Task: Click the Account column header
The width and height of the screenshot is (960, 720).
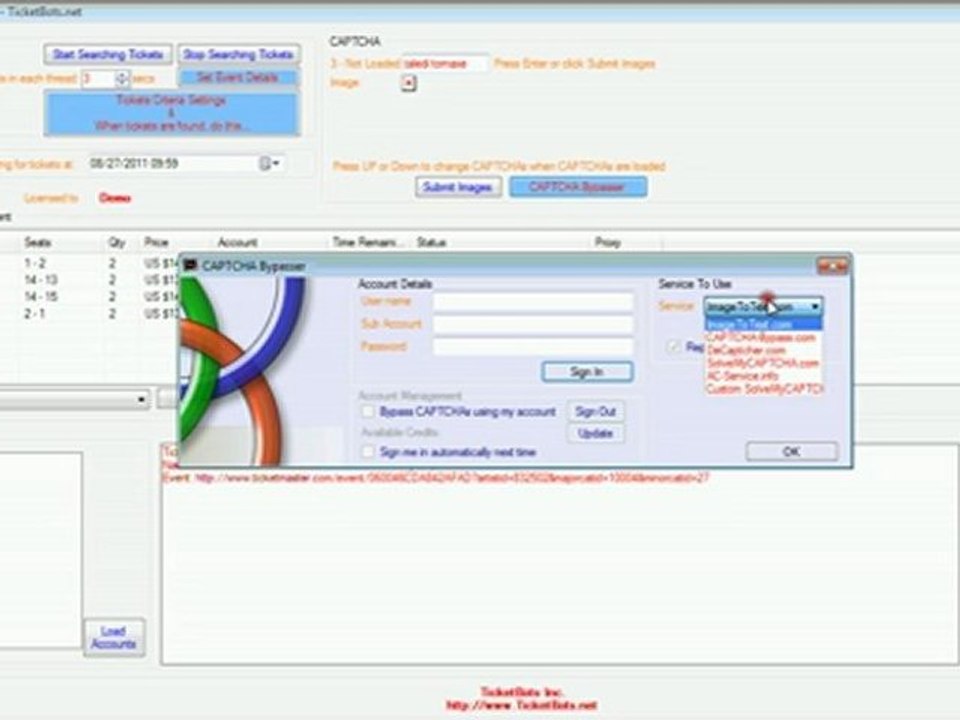Action: click(238, 242)
